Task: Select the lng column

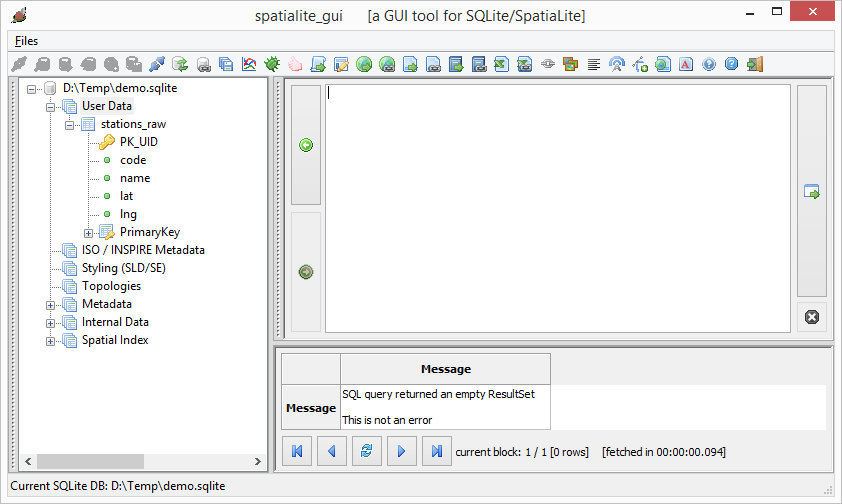Action: pos(128,214)
